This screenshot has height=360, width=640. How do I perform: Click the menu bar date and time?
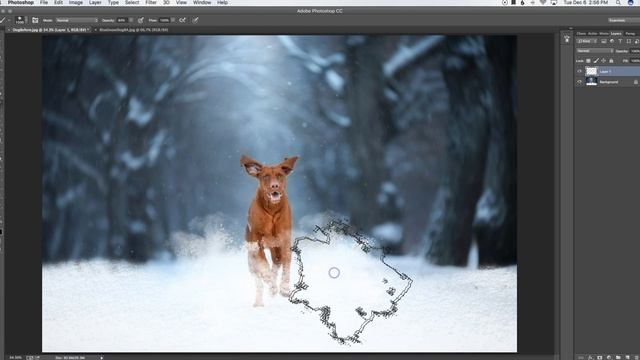click(586, 2)
